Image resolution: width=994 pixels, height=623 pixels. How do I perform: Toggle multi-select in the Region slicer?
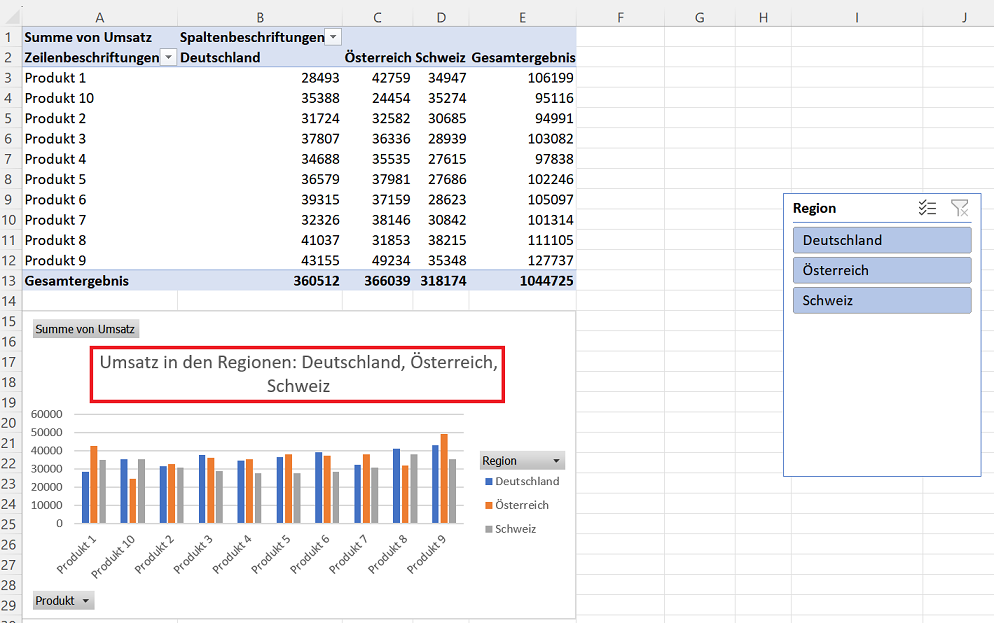(927, 208)
